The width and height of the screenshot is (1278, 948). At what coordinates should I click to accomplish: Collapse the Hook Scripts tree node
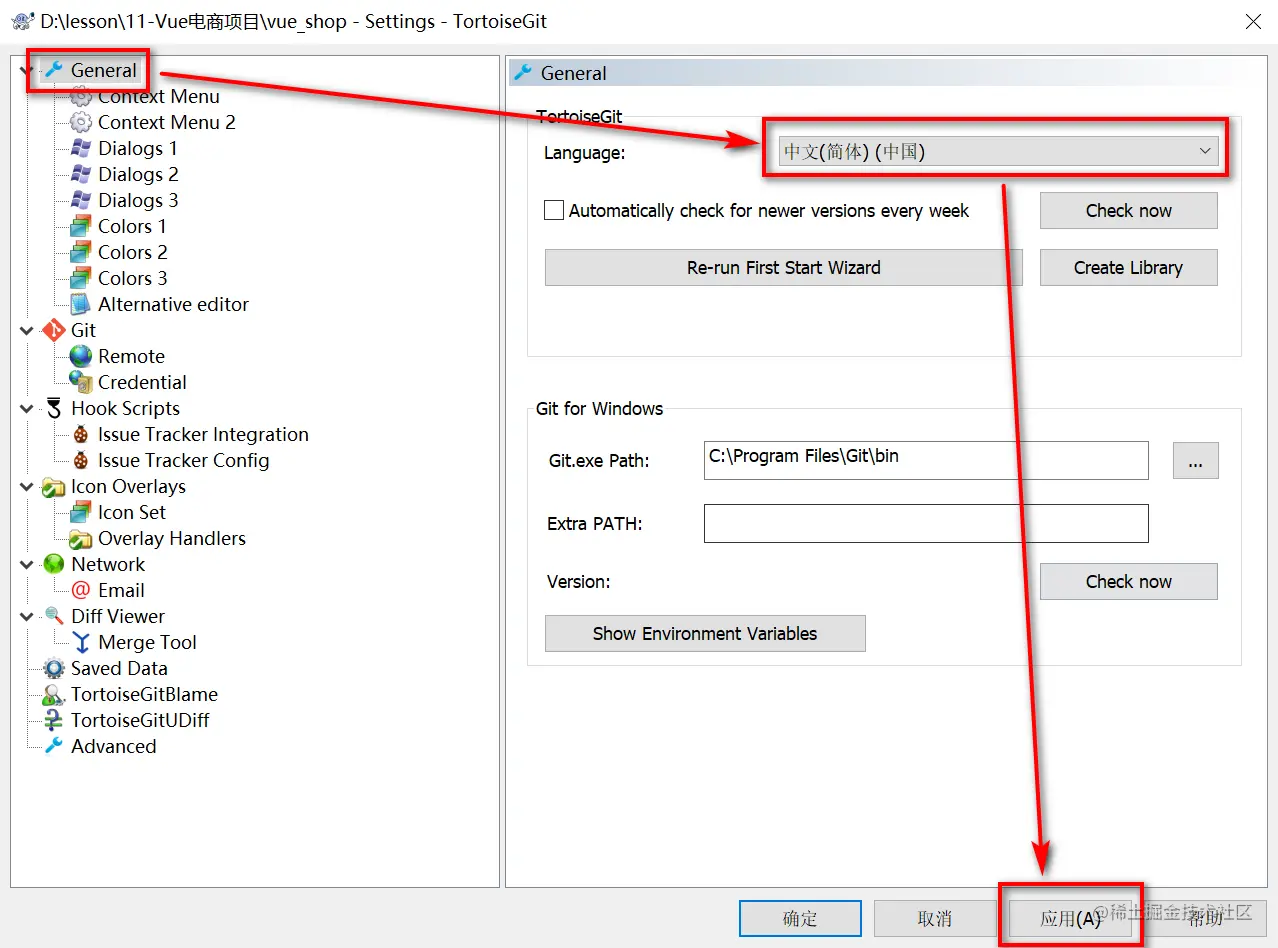(x=27, y=408)
